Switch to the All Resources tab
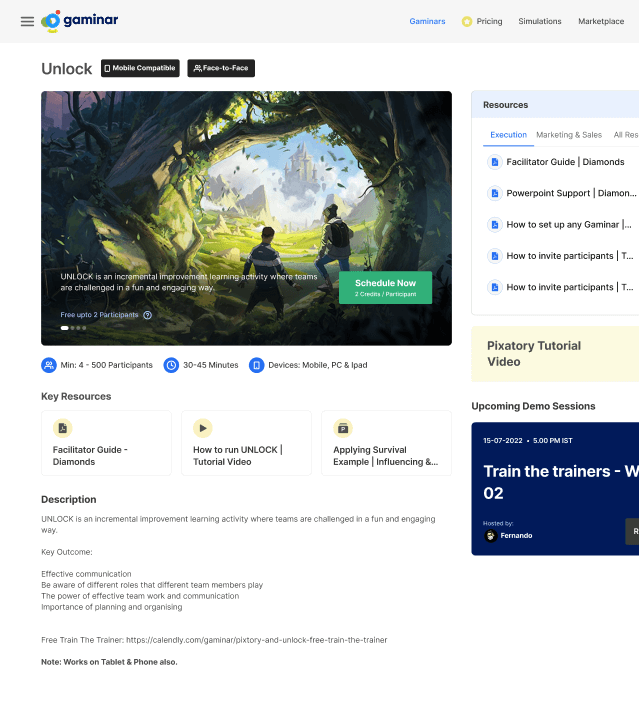Image resolution: width=639 pixels, height=712 pixels. click(x=626, y=135)
